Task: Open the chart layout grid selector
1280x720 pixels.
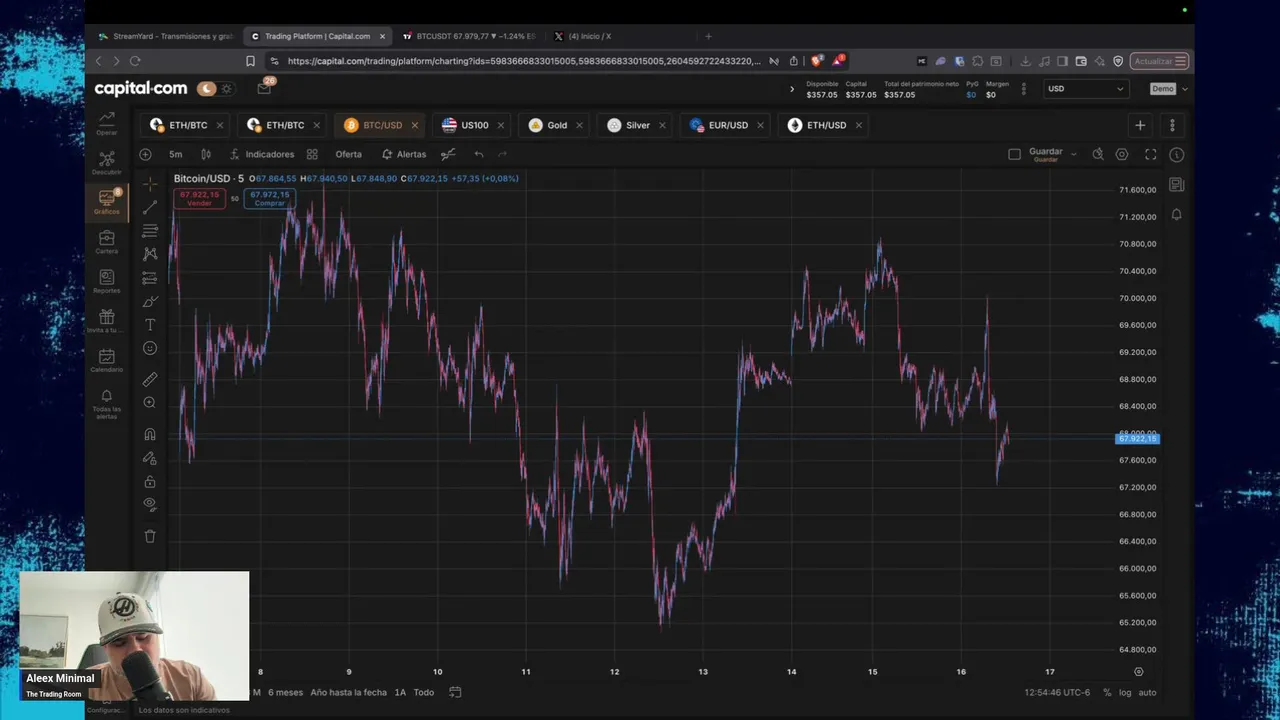Action: click(x=312, y=154)
